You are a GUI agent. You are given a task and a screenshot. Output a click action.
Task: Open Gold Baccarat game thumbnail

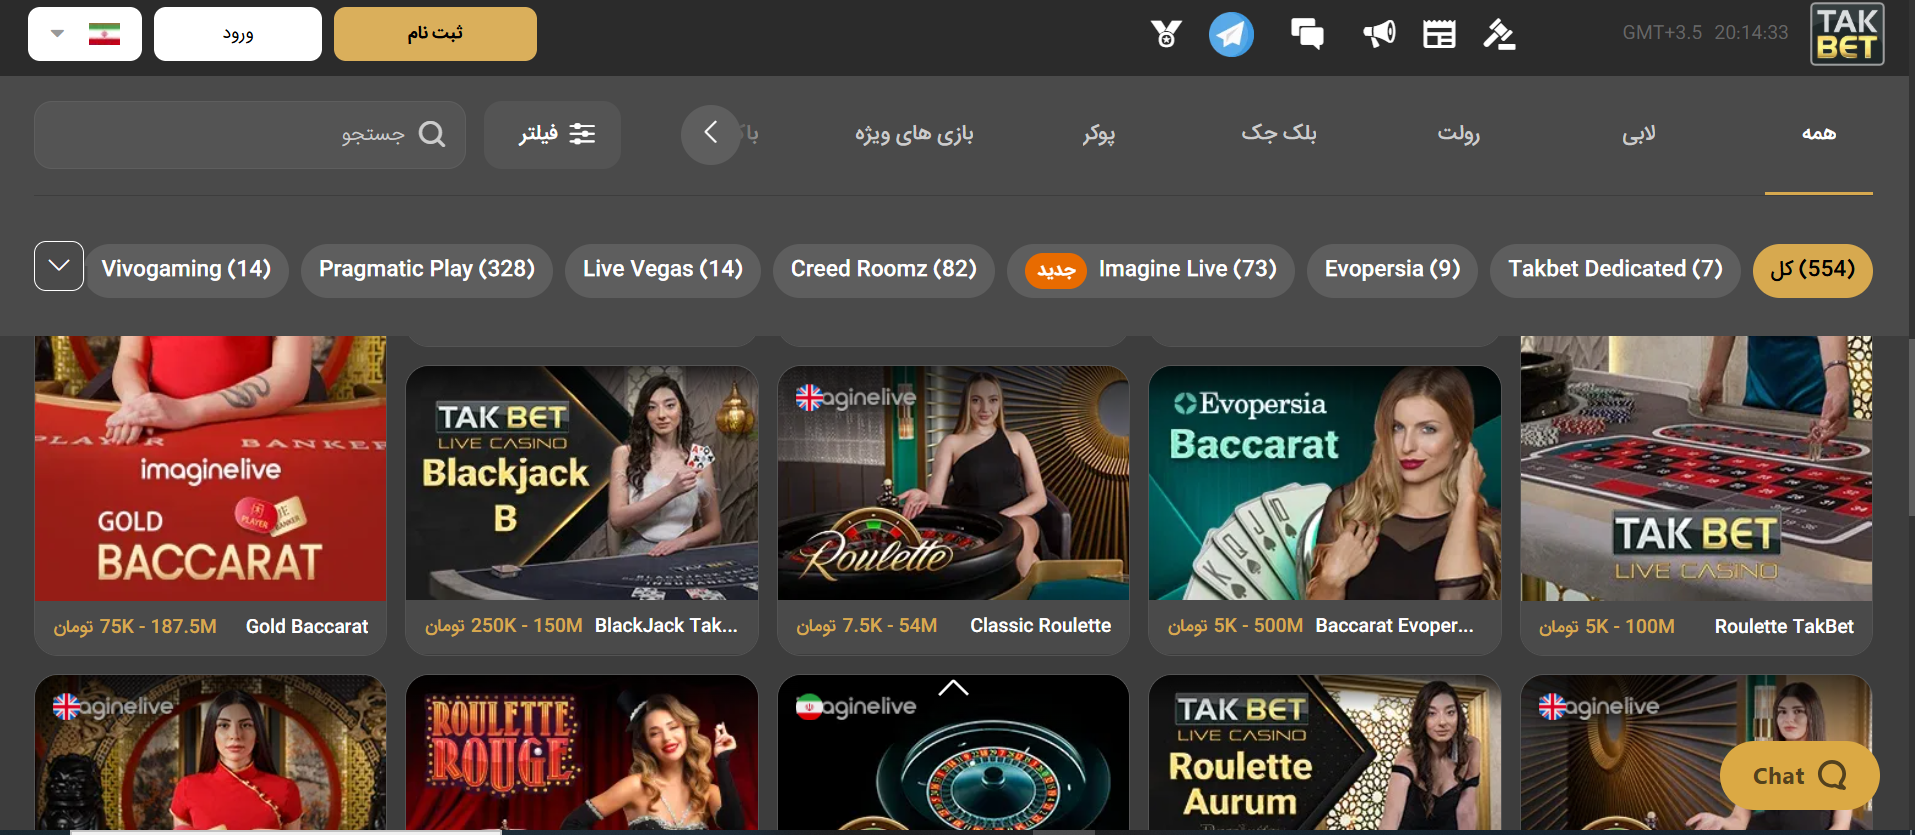tap(210, 468)
